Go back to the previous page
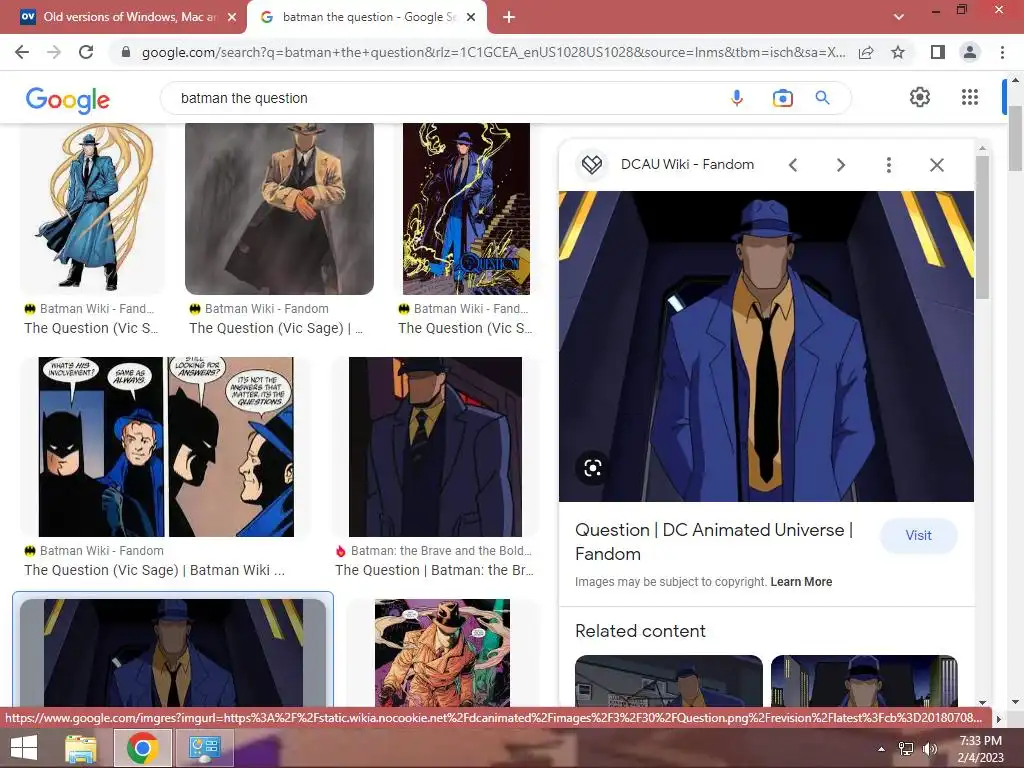 click(22, 52)
